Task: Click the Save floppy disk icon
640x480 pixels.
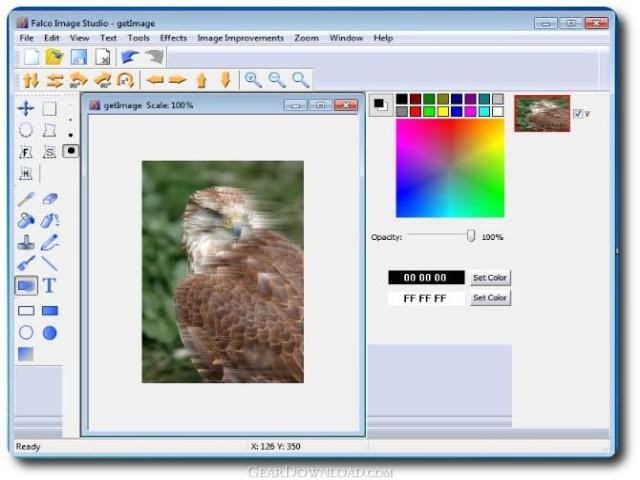Action: click(x=79, y=57)
